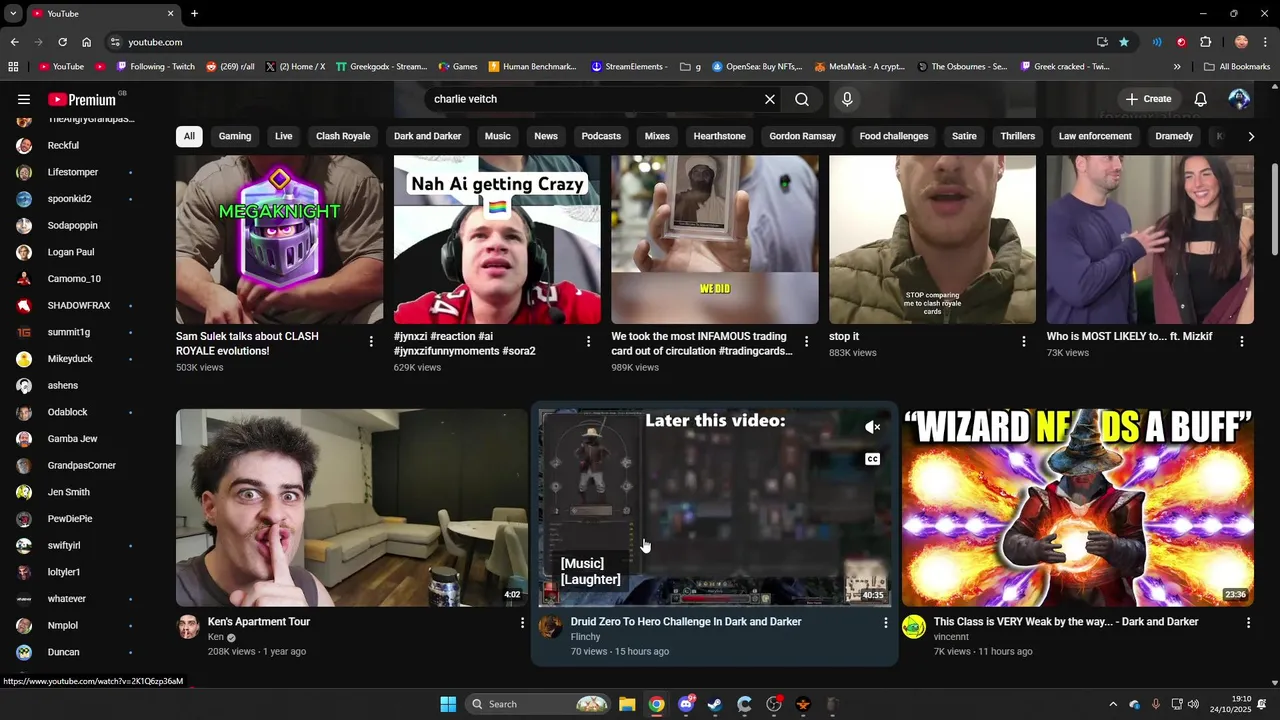Open options for This Class is VERY Weak
Image resolution: width=1280 pixels, height=720 pixels.
click(x=1248, y=622)
